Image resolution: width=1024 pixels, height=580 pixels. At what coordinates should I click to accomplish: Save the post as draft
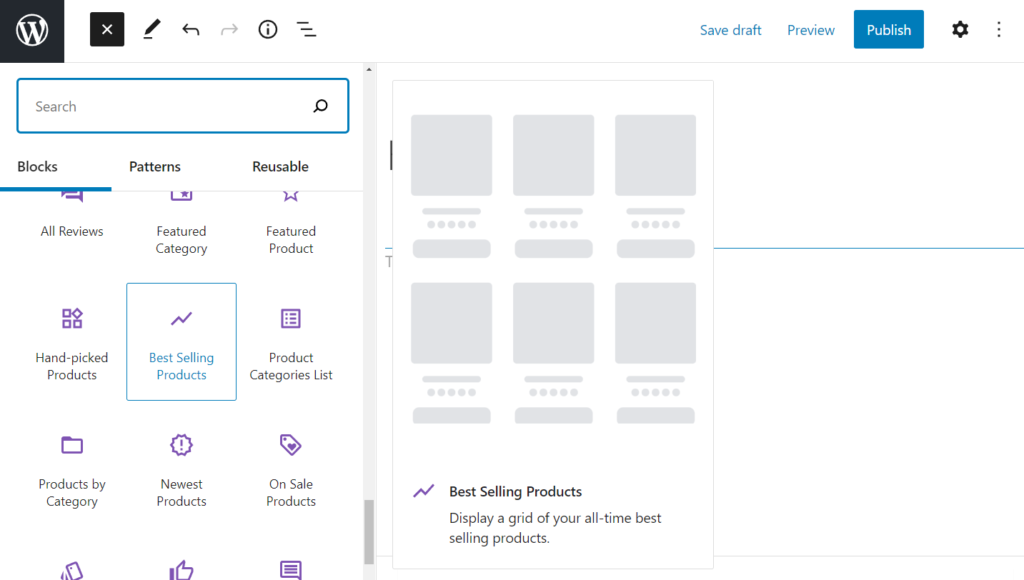[730, 29]
